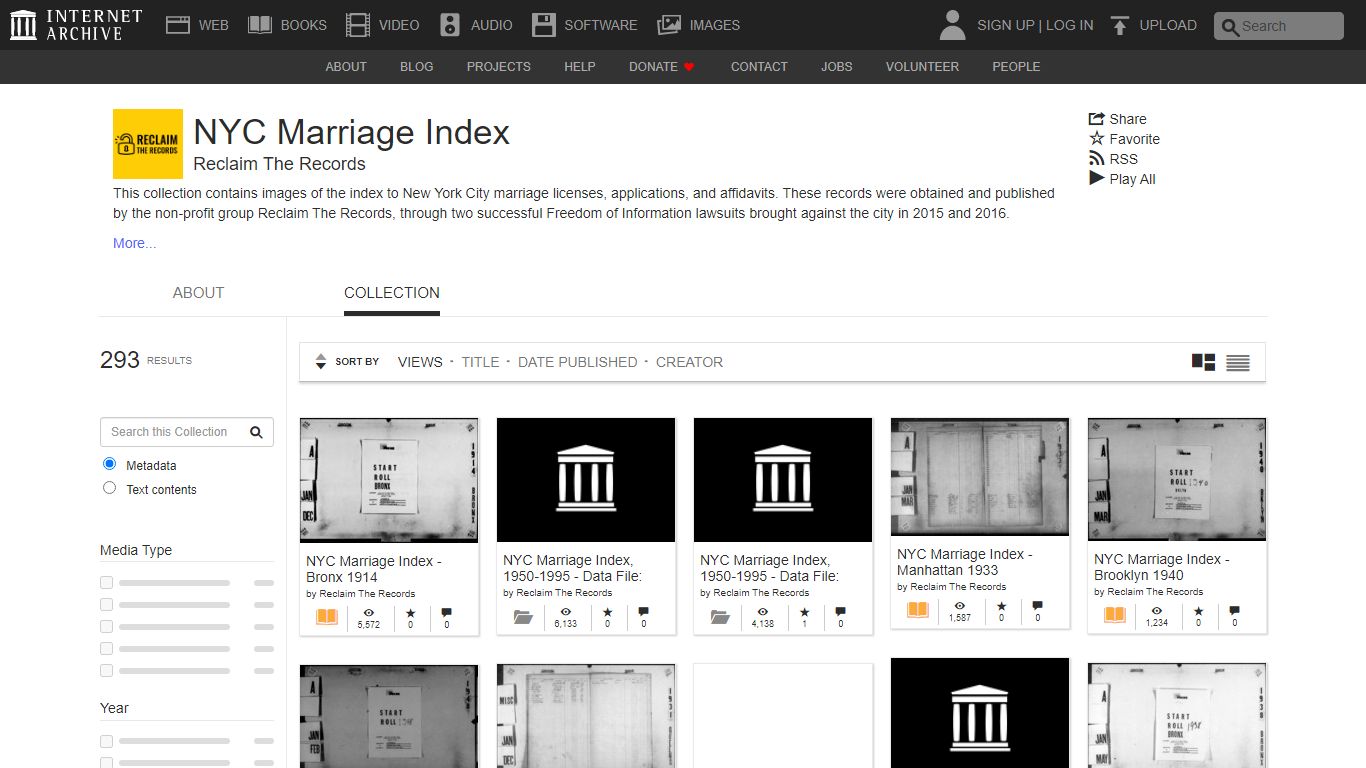This screenshot has height=768, width=1366.
Task: Switch to the ABOUT tab
Action: tap(198, 293)
